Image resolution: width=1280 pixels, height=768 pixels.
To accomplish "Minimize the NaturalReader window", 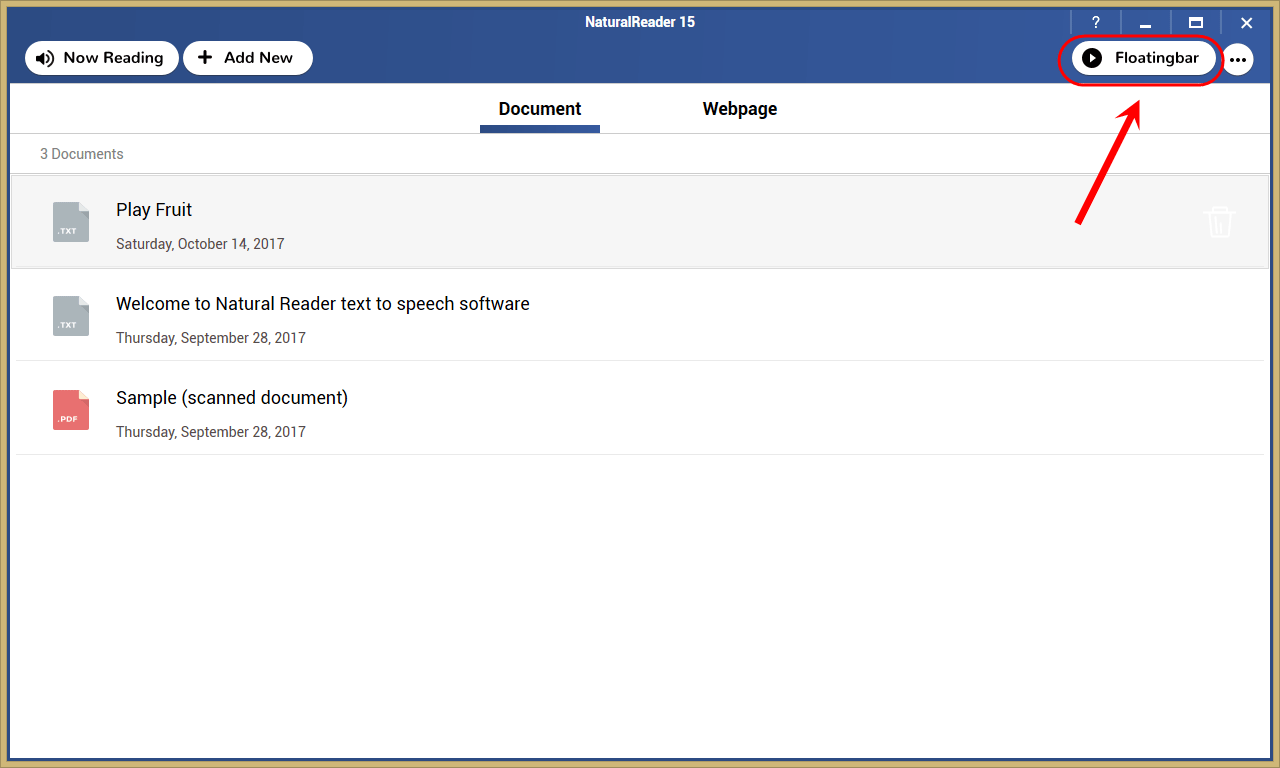I will [x=1146, y=23].
